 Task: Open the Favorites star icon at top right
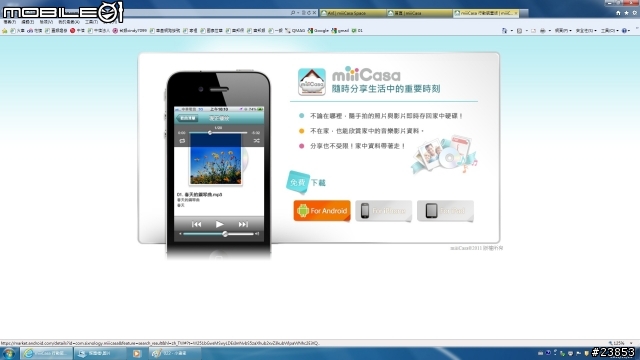click(x=627, y=13)
